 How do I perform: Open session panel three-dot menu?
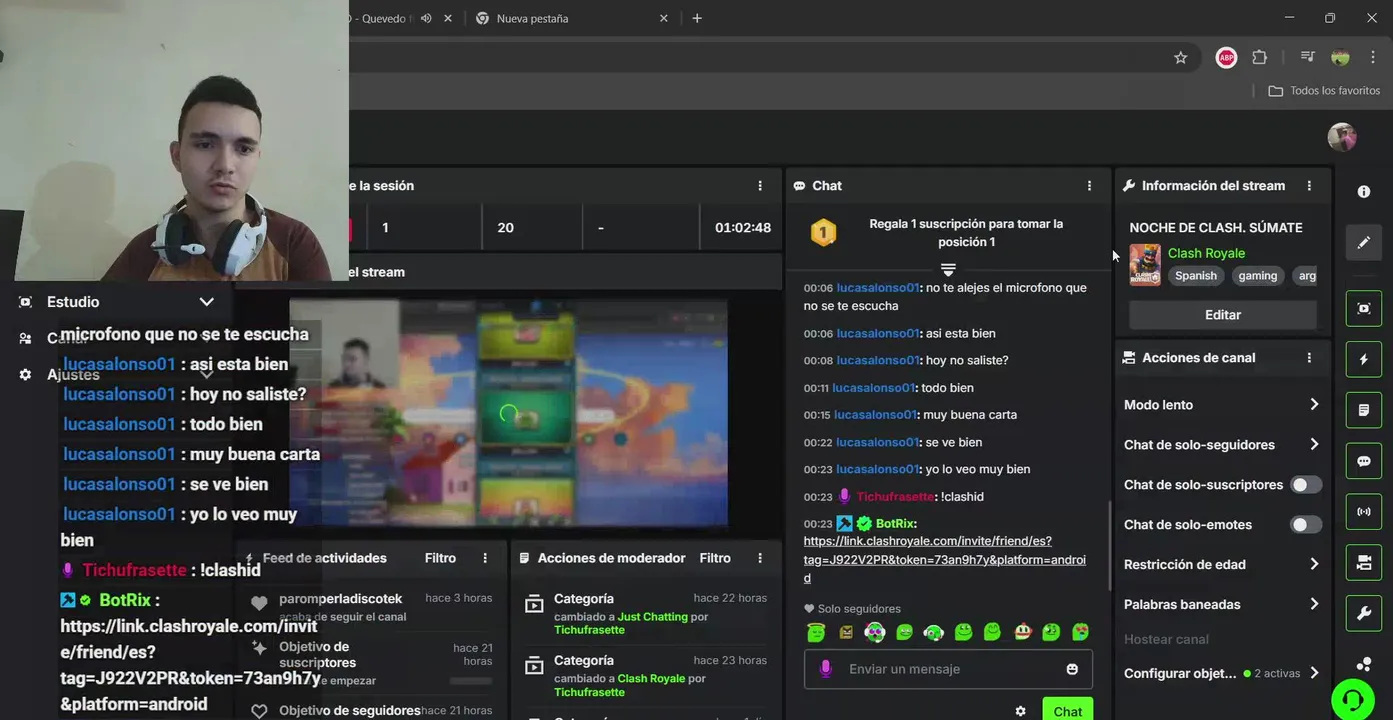(x=760, y=186)
